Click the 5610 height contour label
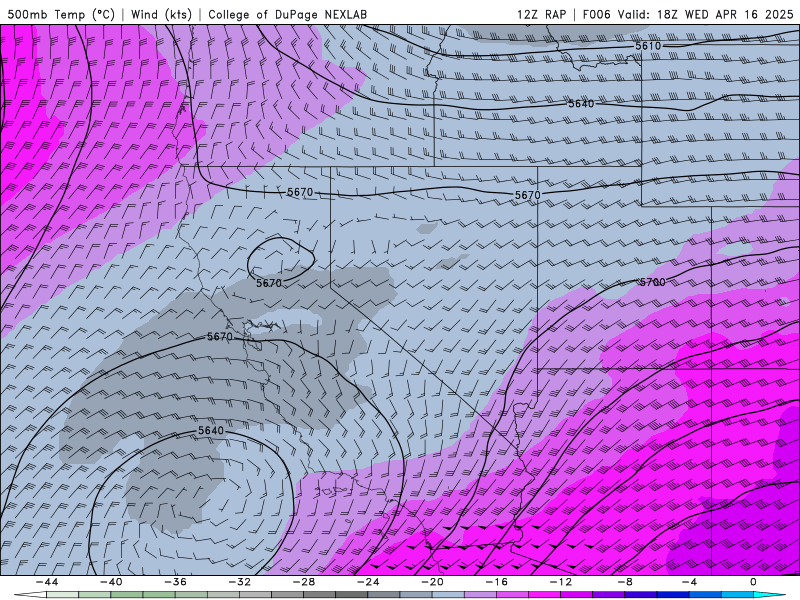Image resolution: width=800 pixels, height=600 pixels. [x=648, y=46]
